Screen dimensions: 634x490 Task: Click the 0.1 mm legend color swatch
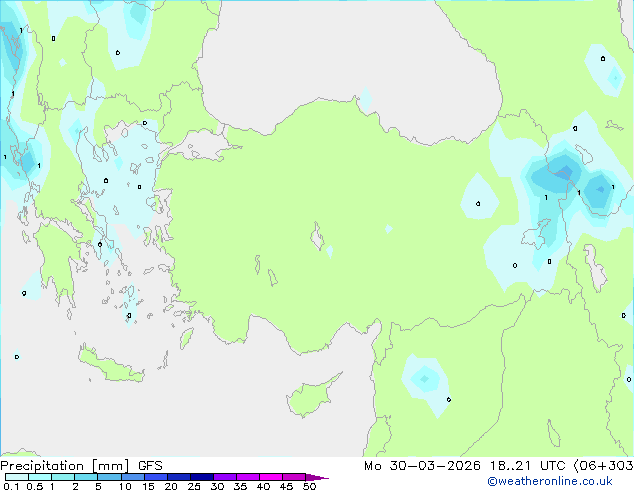(17, 477)
